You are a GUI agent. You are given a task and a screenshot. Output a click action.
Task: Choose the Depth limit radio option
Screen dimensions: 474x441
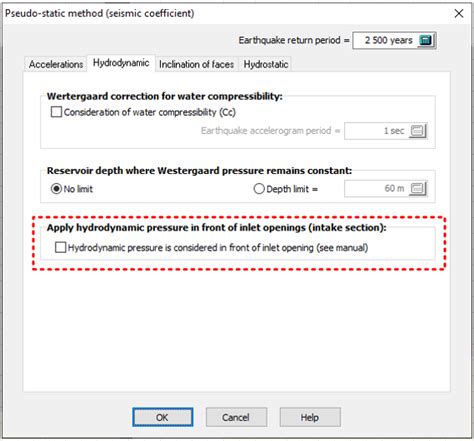click(259, 189)
